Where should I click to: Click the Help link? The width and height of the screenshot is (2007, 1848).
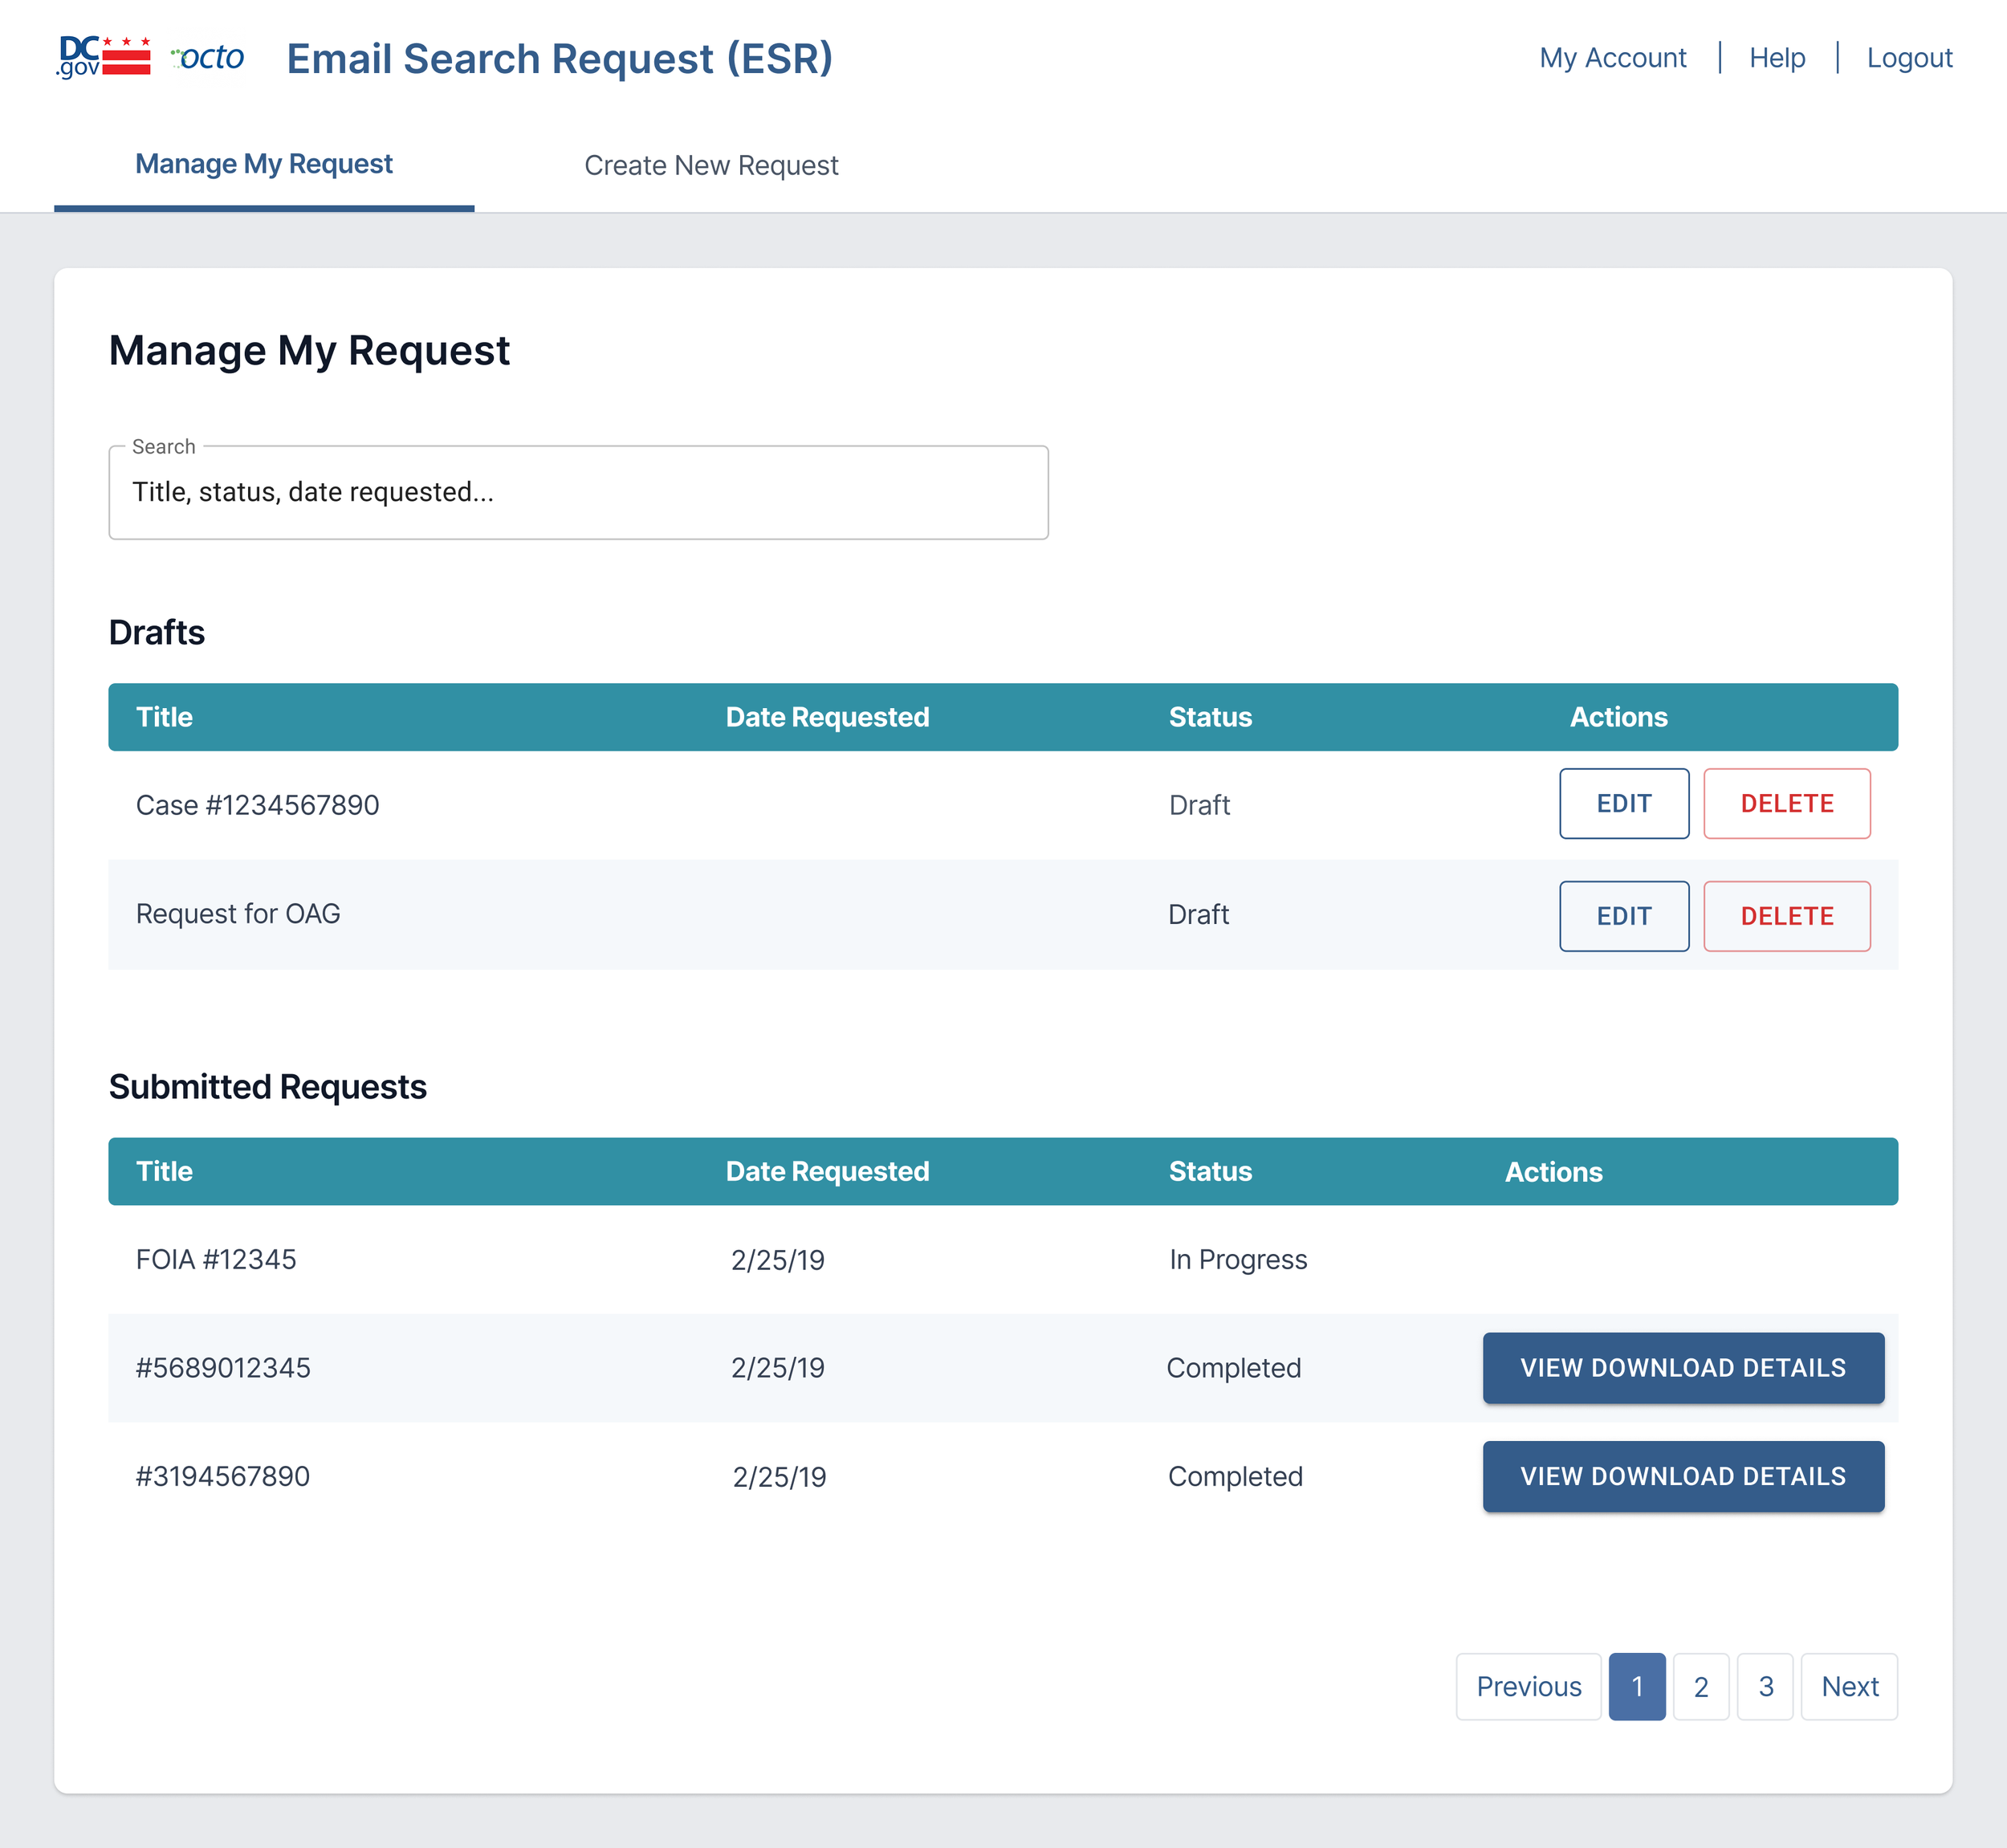pos(1776,58)
